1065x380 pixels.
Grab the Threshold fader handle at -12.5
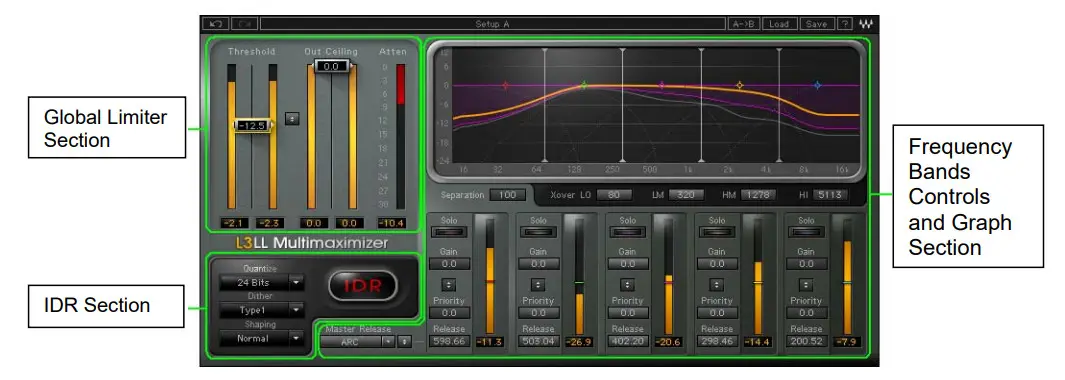(253, 126)
